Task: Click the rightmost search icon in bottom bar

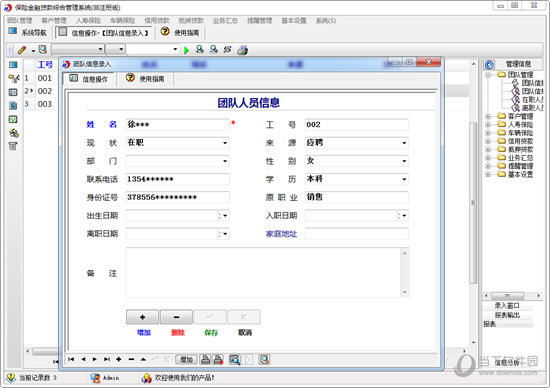Action: 264,359
